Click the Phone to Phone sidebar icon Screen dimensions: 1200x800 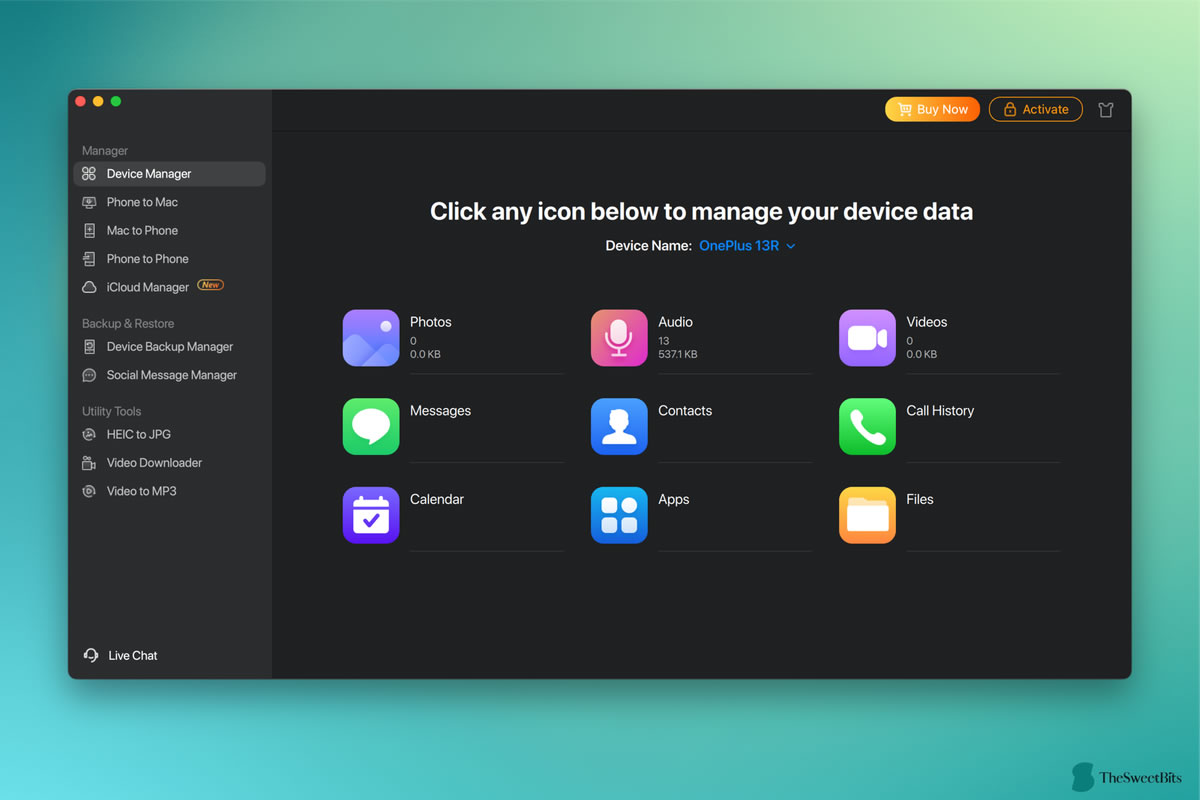coord(89,259)
